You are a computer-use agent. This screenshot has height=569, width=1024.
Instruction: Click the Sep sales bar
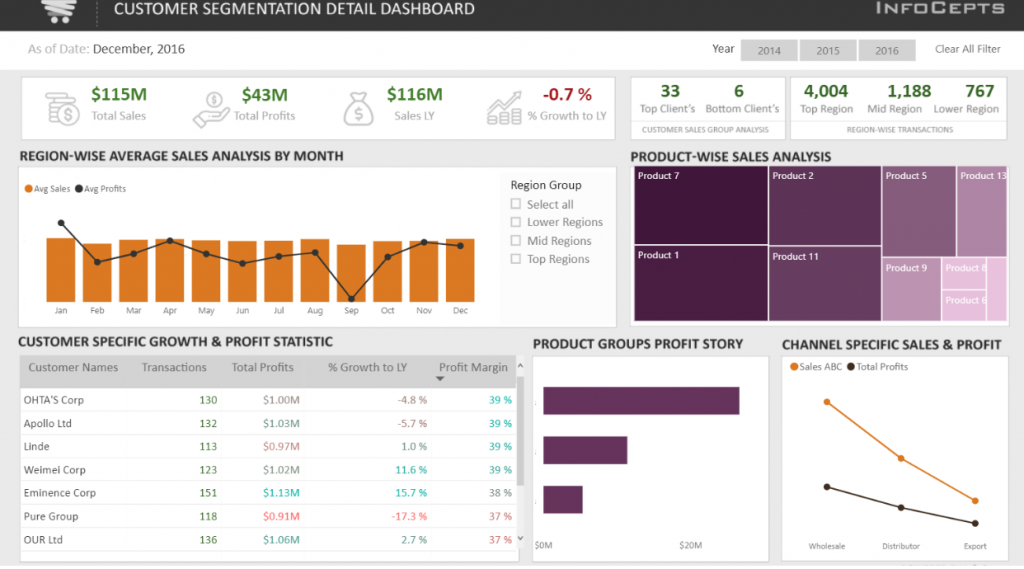coord(351,273)
